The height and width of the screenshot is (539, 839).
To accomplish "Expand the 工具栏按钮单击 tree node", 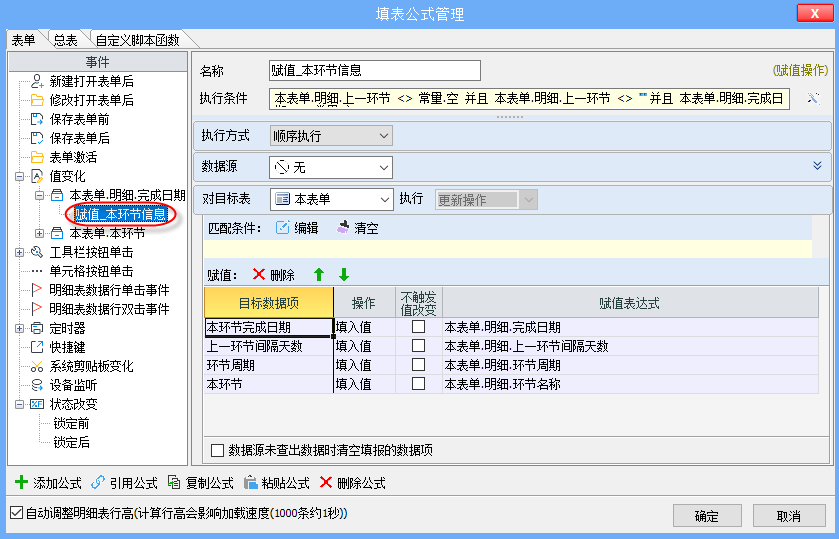I will (20, 252).
